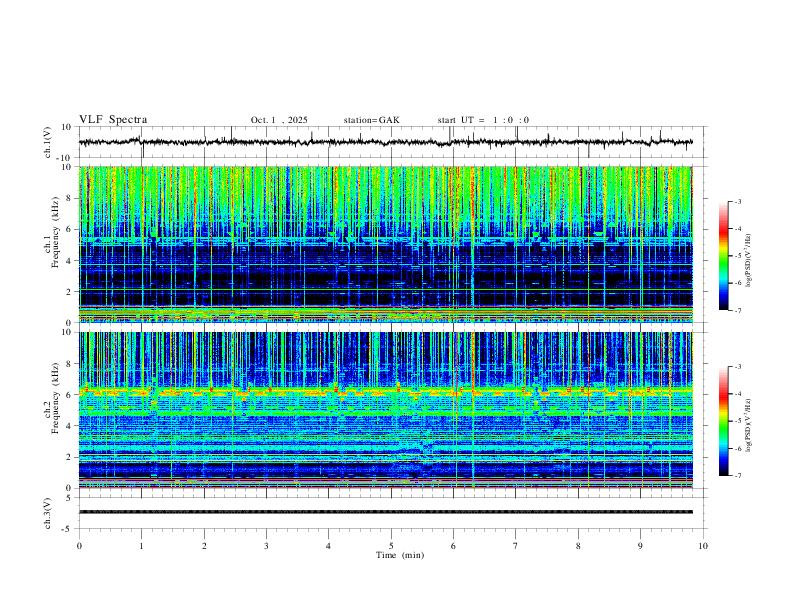The height and width of the screenshot is (612, 792).
Task: Click the 'start UT = 1 :0 :0' text
Action: (x=483, y=120)
